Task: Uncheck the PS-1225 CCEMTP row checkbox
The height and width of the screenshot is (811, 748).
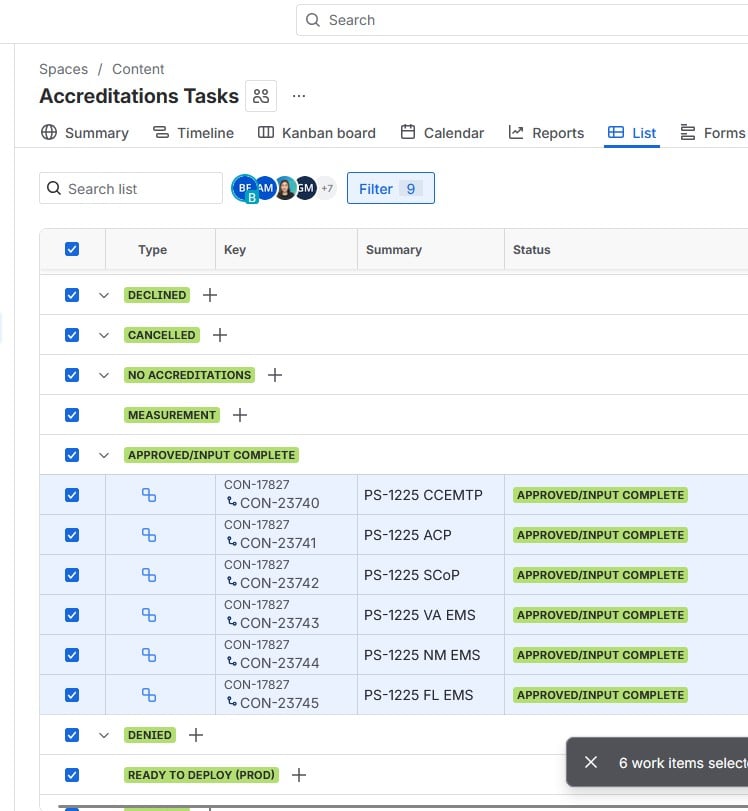Action: (72, 495)
